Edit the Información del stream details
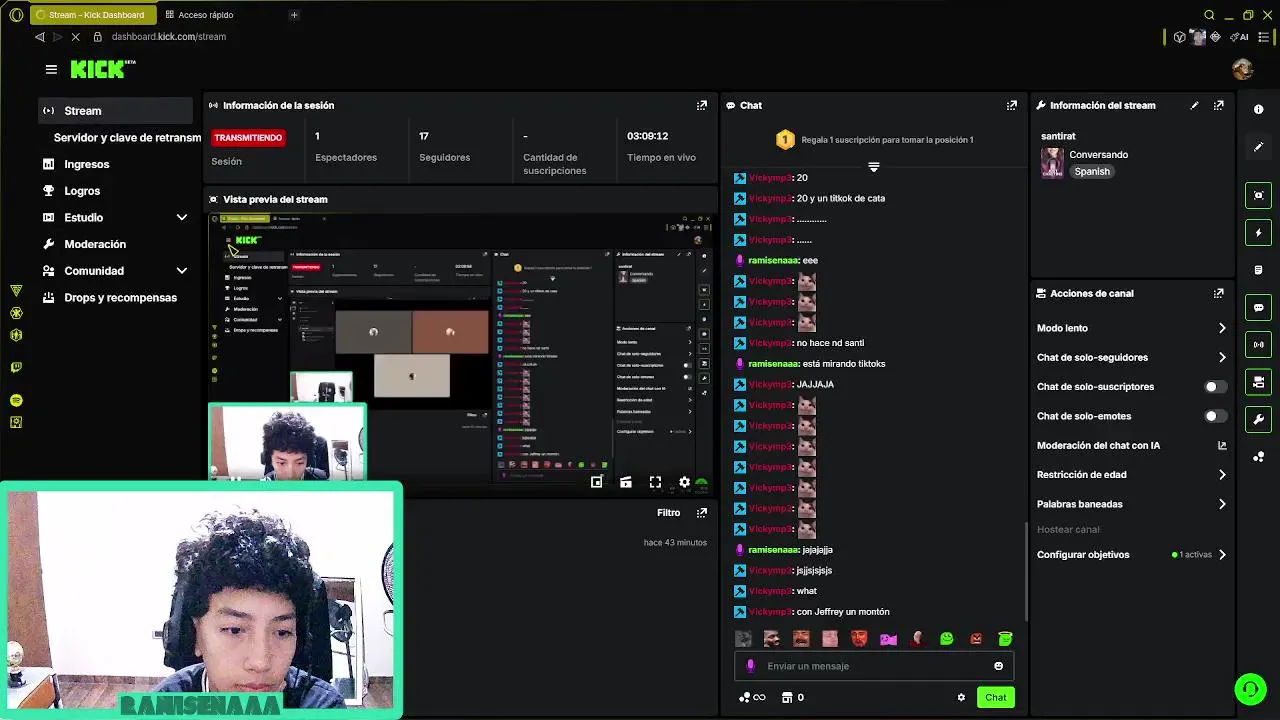Viewport: 1280px width, 720px height. [1194, 105]
